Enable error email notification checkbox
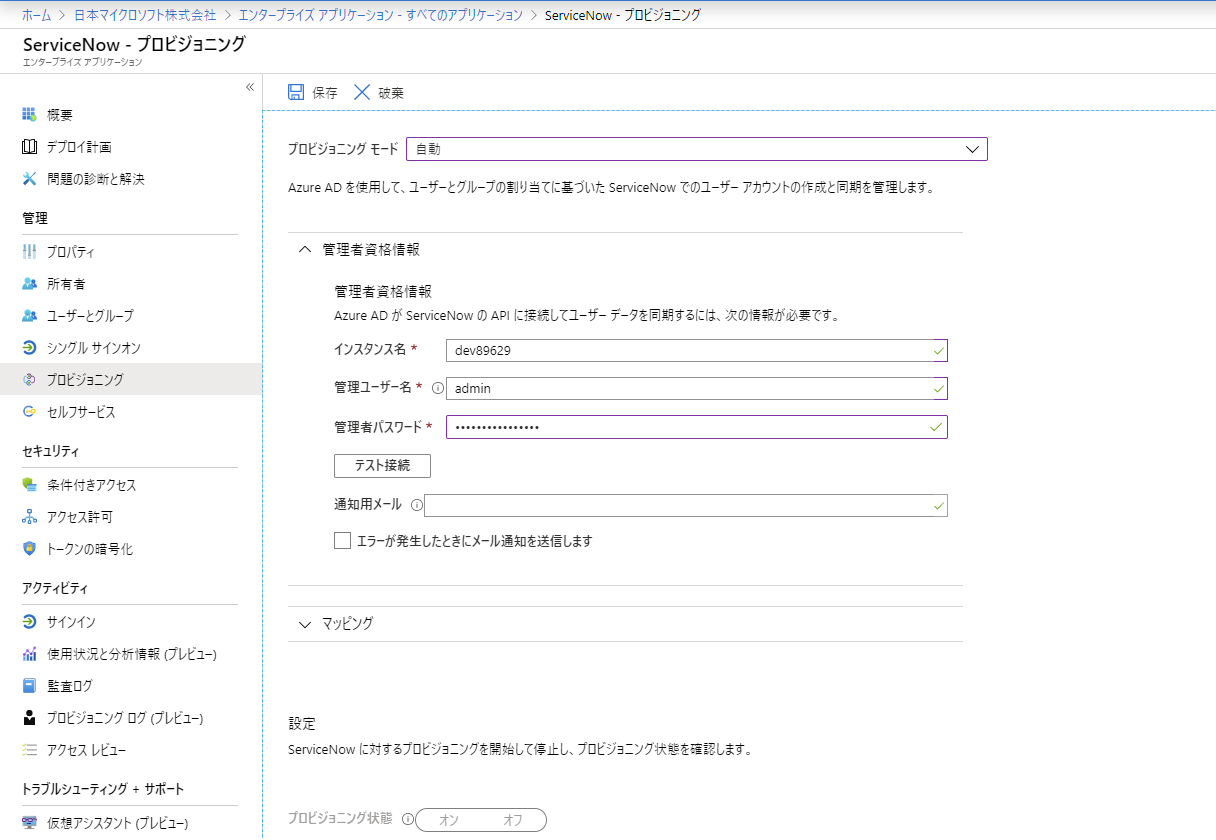Screen dimensions: 1216x840 [x=343, y=541]
